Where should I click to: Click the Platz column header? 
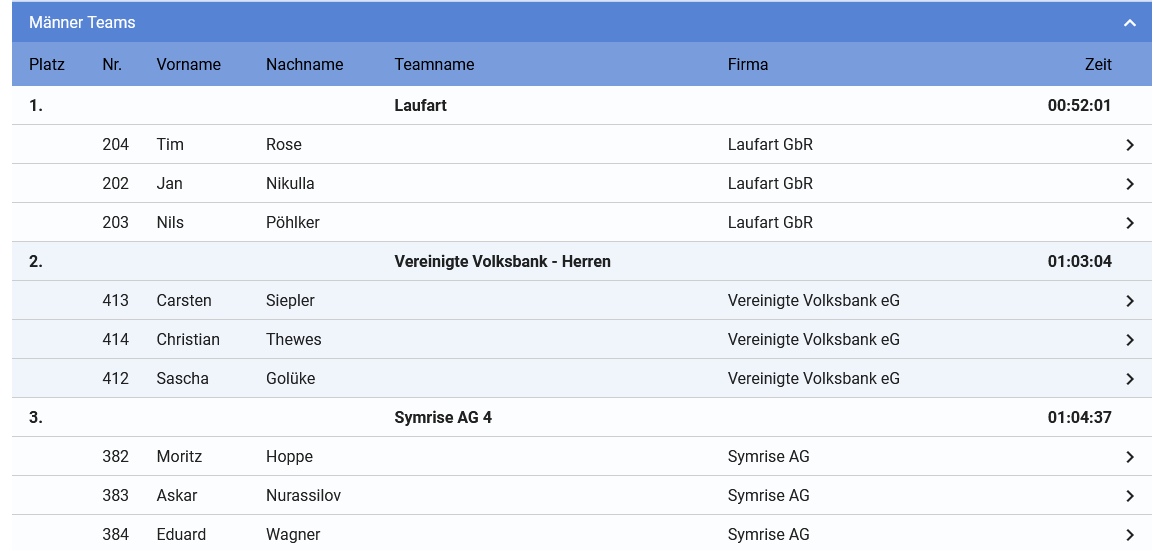47,64
